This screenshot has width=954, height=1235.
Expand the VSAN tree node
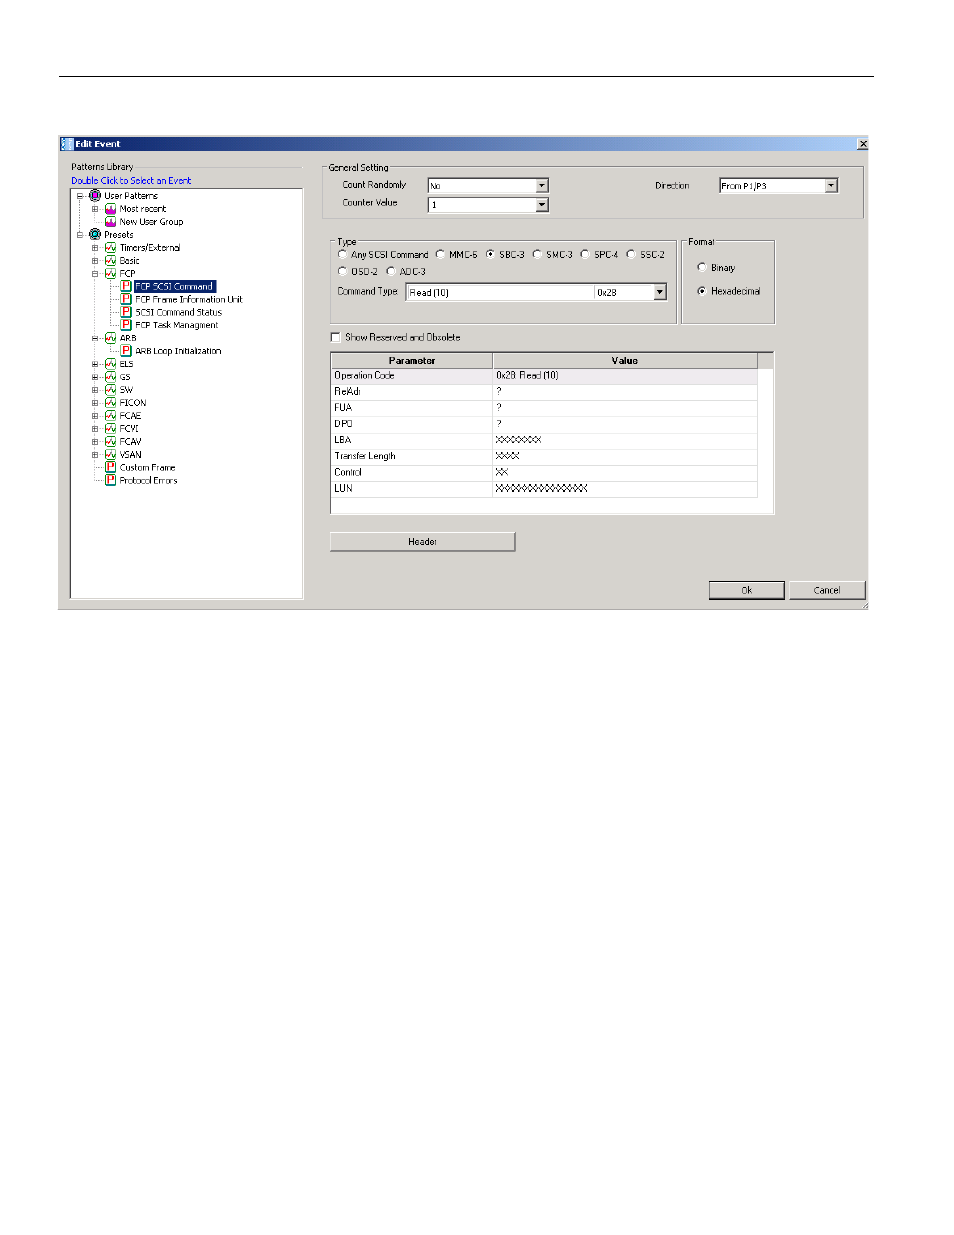(95, 455)
